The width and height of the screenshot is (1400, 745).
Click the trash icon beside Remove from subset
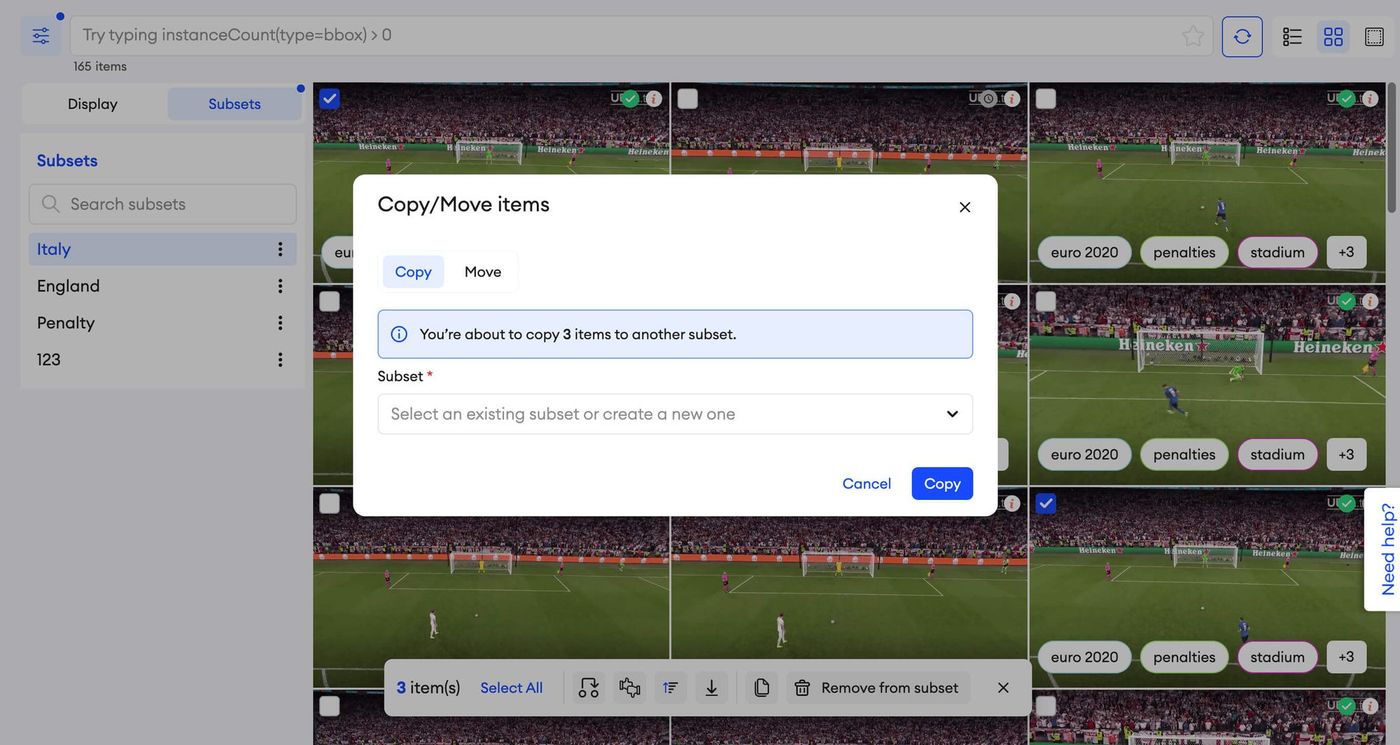pyautogui.click(x=802, y=688)
